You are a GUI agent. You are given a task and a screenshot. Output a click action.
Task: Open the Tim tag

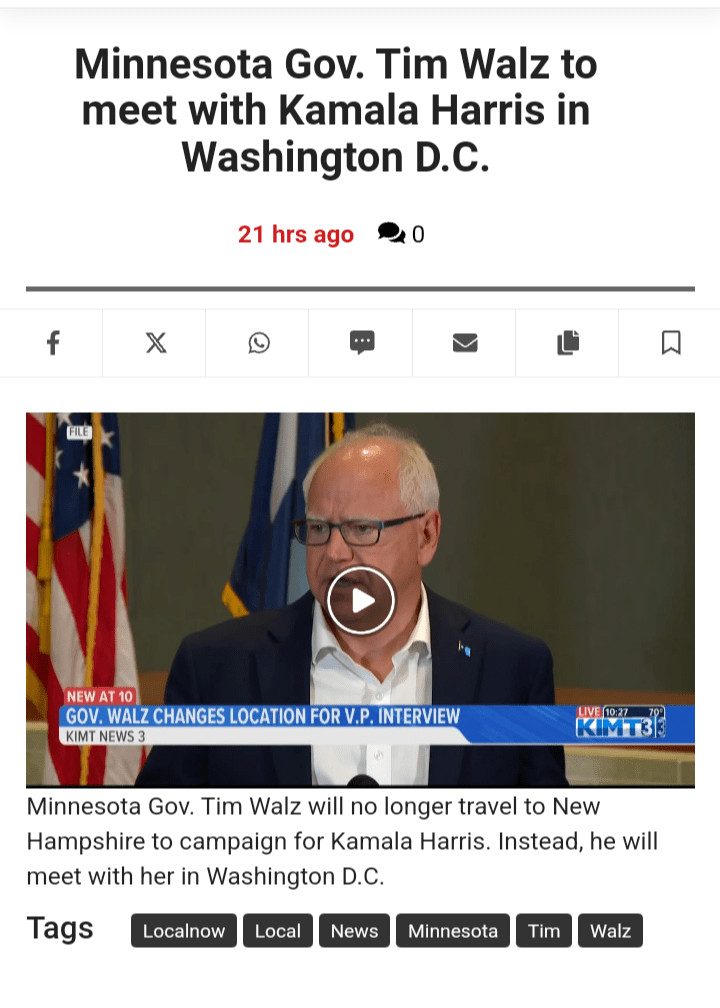click(x=544, y=930)
